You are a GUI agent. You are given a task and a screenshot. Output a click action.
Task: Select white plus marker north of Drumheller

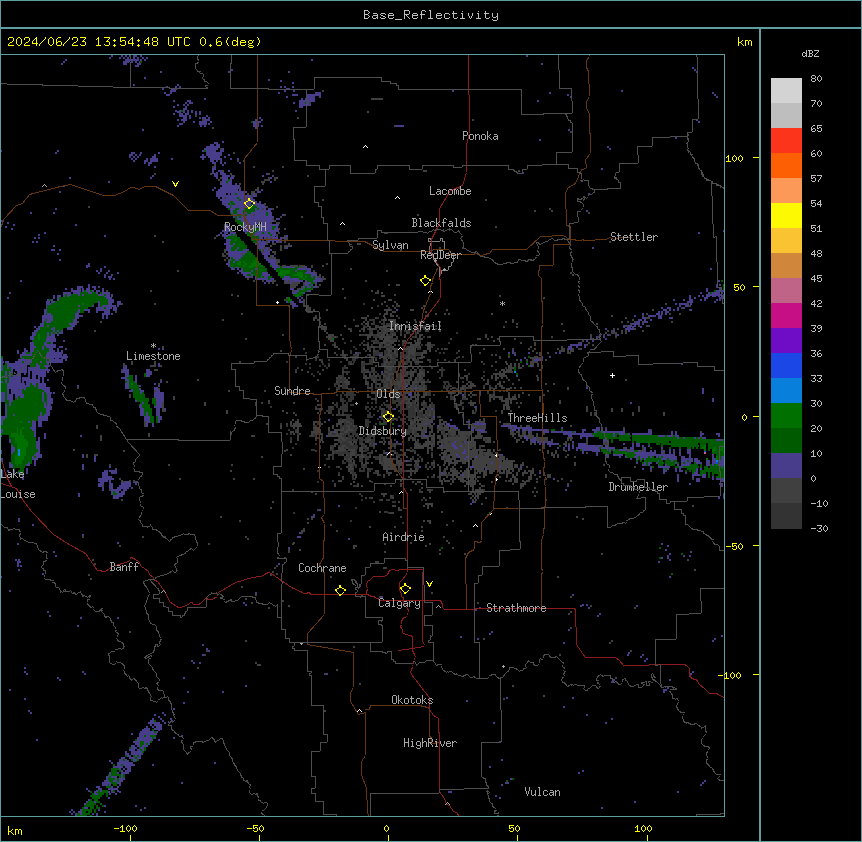pyautogui.click(x=612, y=375)
